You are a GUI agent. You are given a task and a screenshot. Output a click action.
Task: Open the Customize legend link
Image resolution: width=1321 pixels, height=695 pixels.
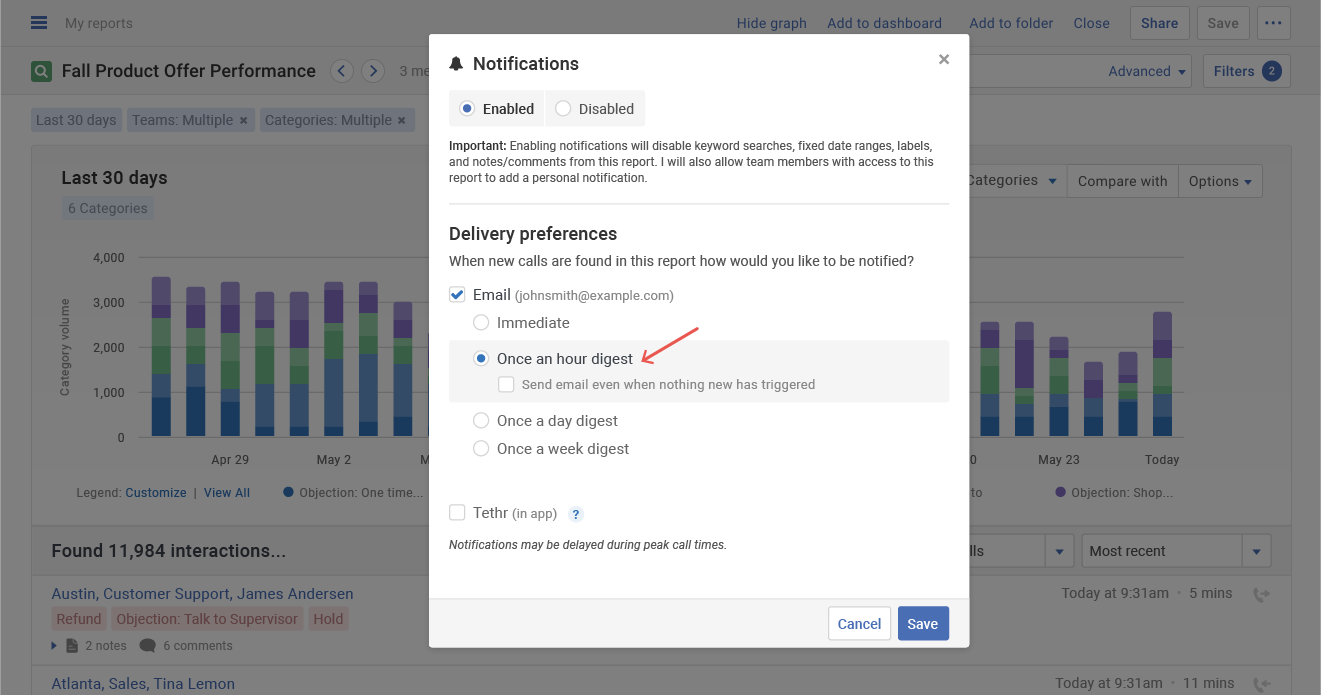tap(156, 492)
